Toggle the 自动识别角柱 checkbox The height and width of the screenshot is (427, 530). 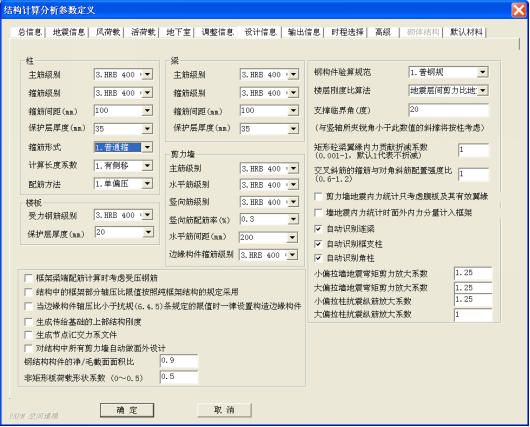(318, 258)
